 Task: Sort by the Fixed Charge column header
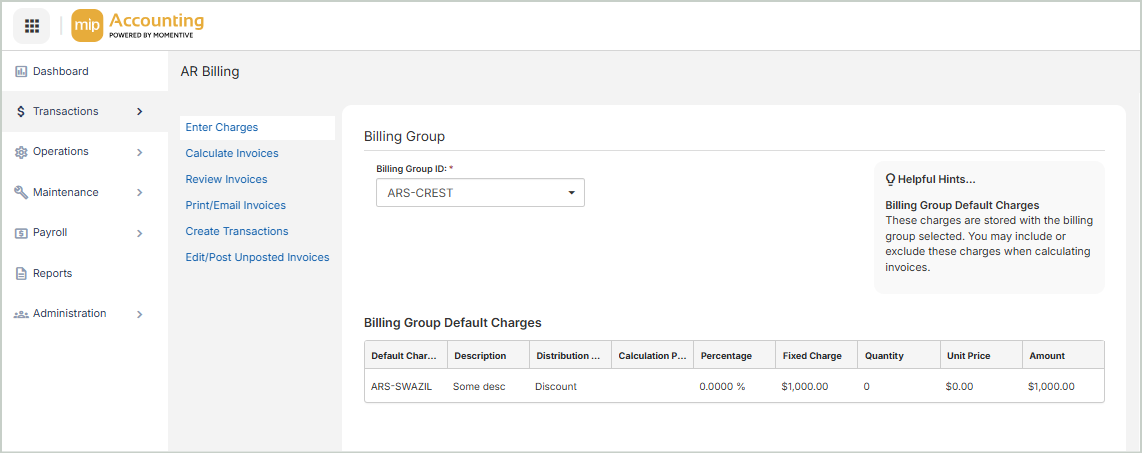point(811,356)
